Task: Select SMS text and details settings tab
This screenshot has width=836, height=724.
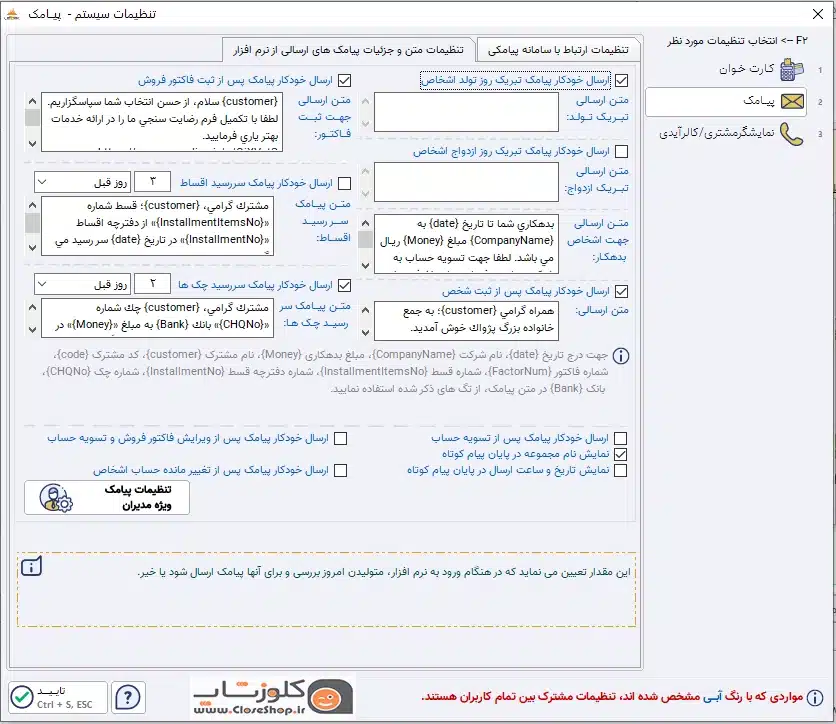Action: click(348, 50)
